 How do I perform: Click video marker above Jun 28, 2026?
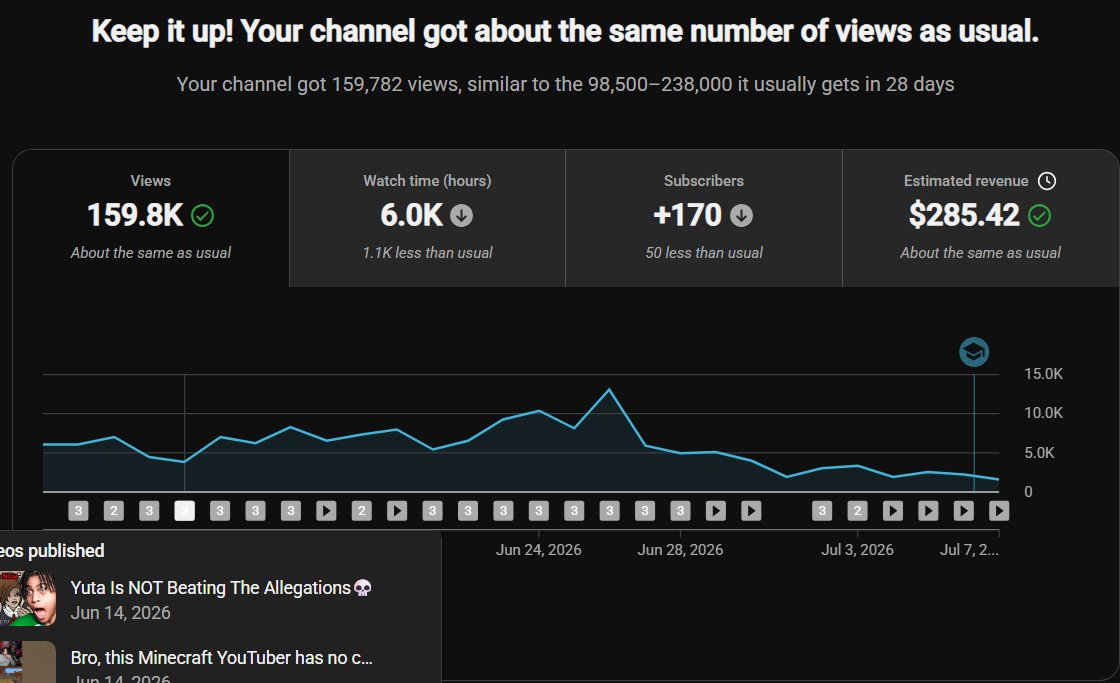coord(680,511)
